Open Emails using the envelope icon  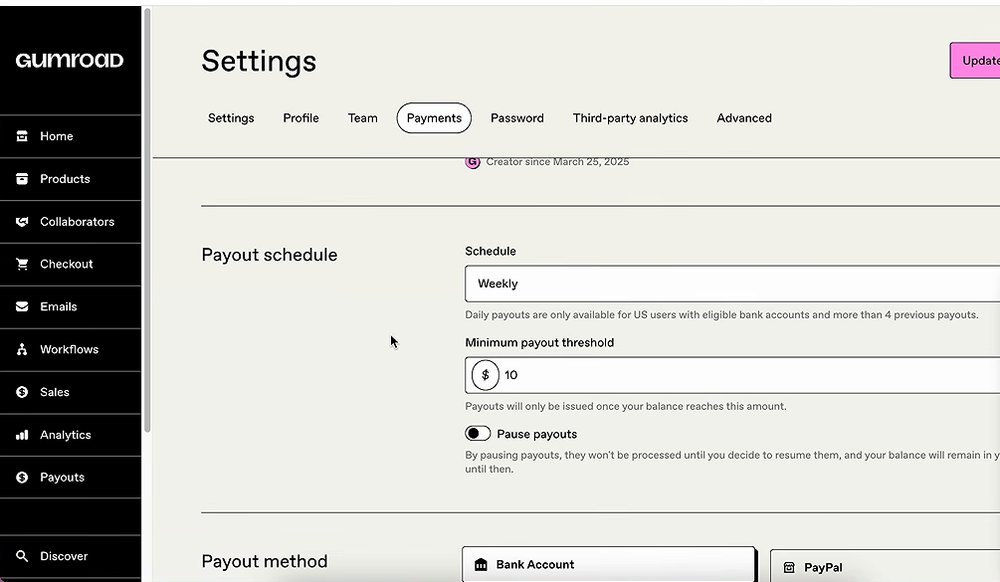coord(22,307)
